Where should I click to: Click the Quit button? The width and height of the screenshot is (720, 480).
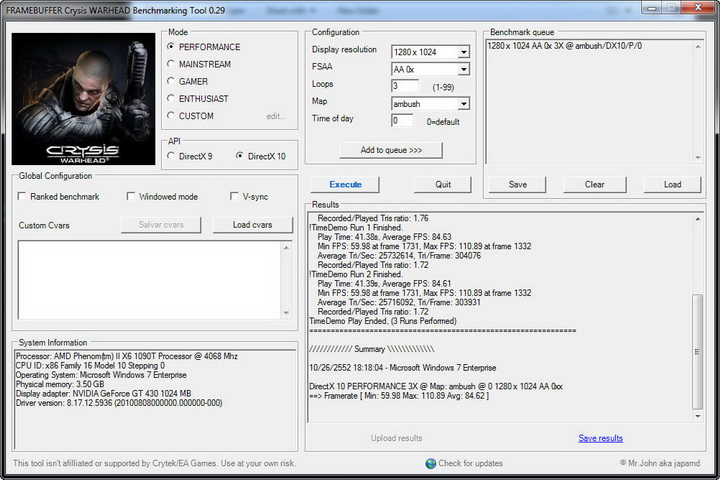(x=443, y=185)
